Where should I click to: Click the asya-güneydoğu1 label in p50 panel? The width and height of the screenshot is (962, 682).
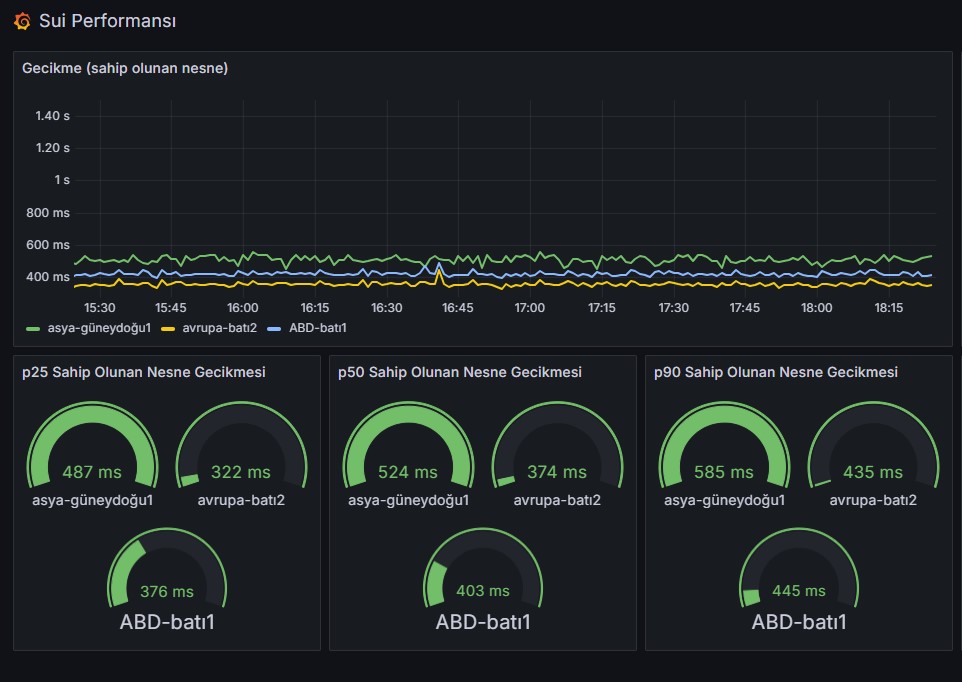(x=409, y=500)
